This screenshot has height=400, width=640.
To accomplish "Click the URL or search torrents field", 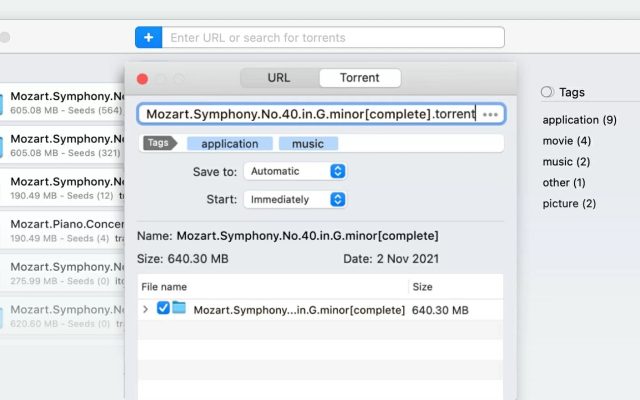I will point(333,38).
